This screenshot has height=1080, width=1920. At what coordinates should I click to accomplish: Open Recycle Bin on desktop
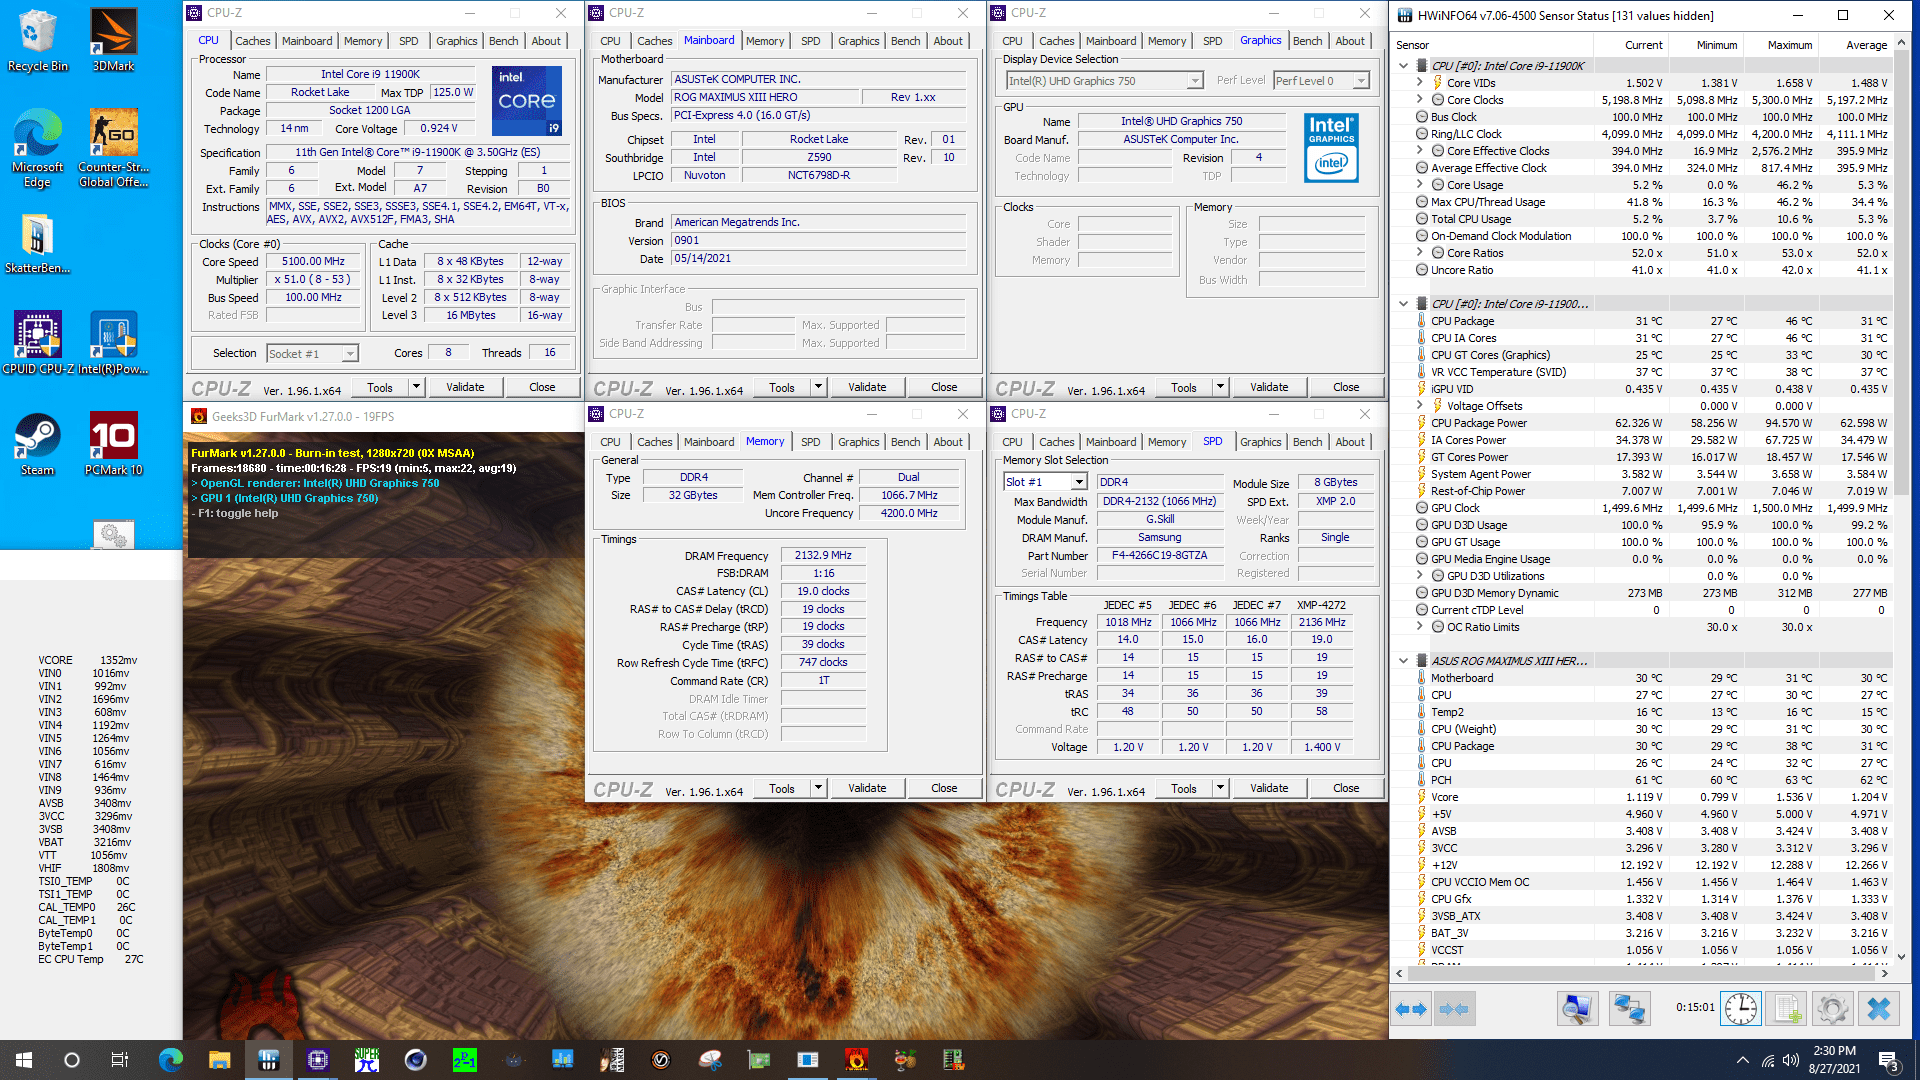(37, 40)
